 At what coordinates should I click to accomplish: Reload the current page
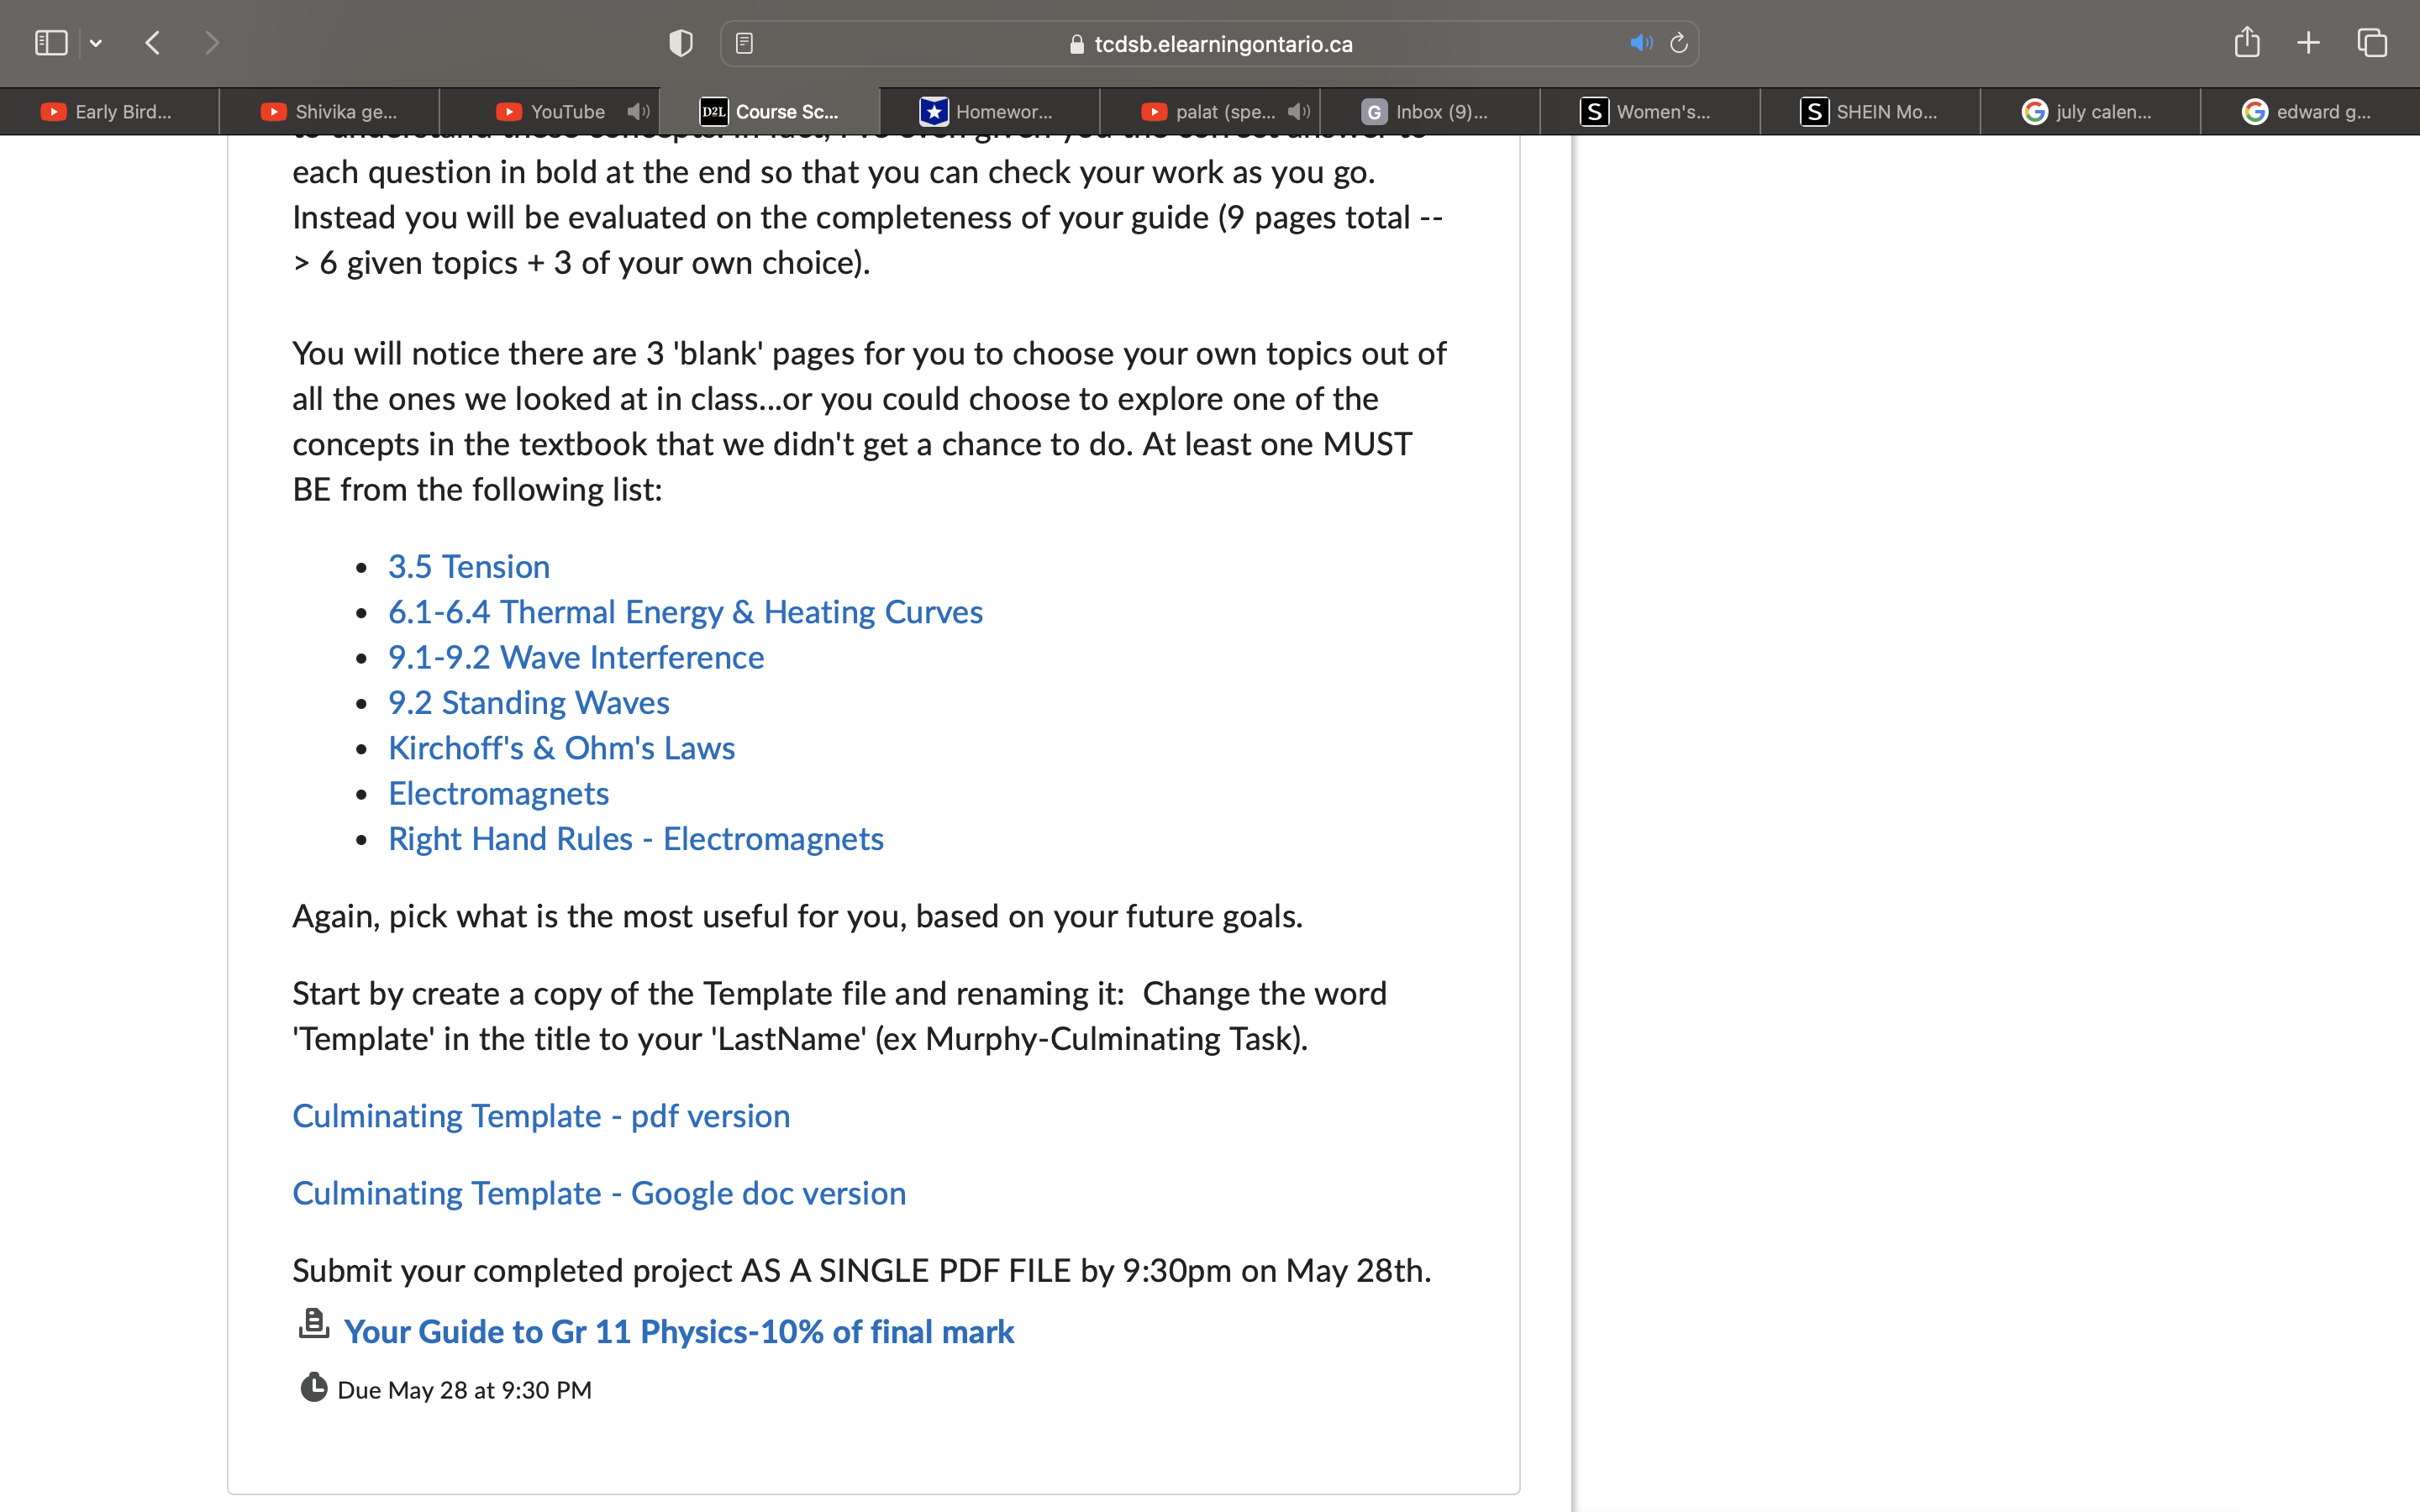[1677, 42]
